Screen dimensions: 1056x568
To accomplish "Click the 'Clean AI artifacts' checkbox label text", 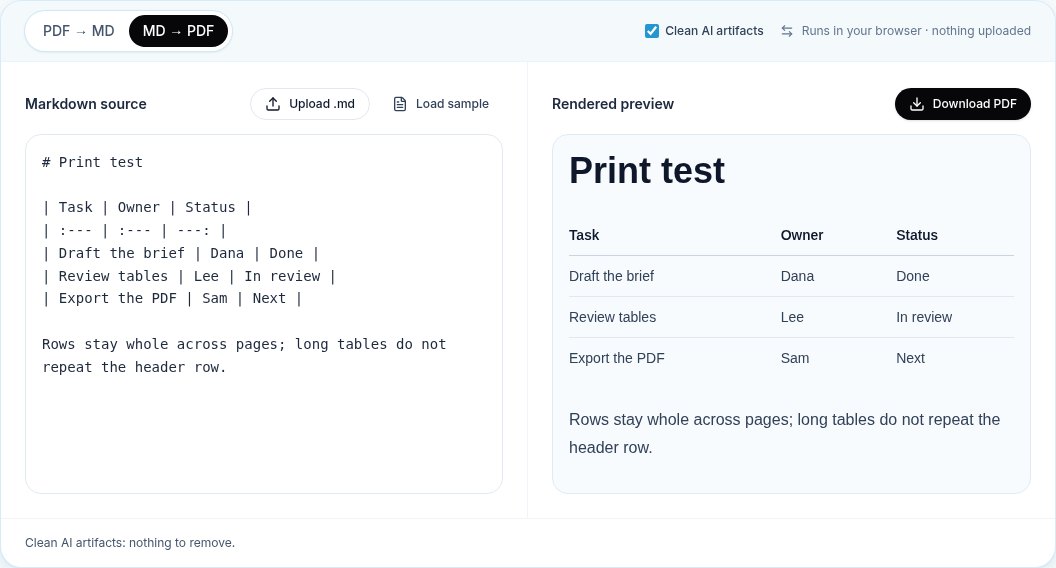I will click(715, 31).
